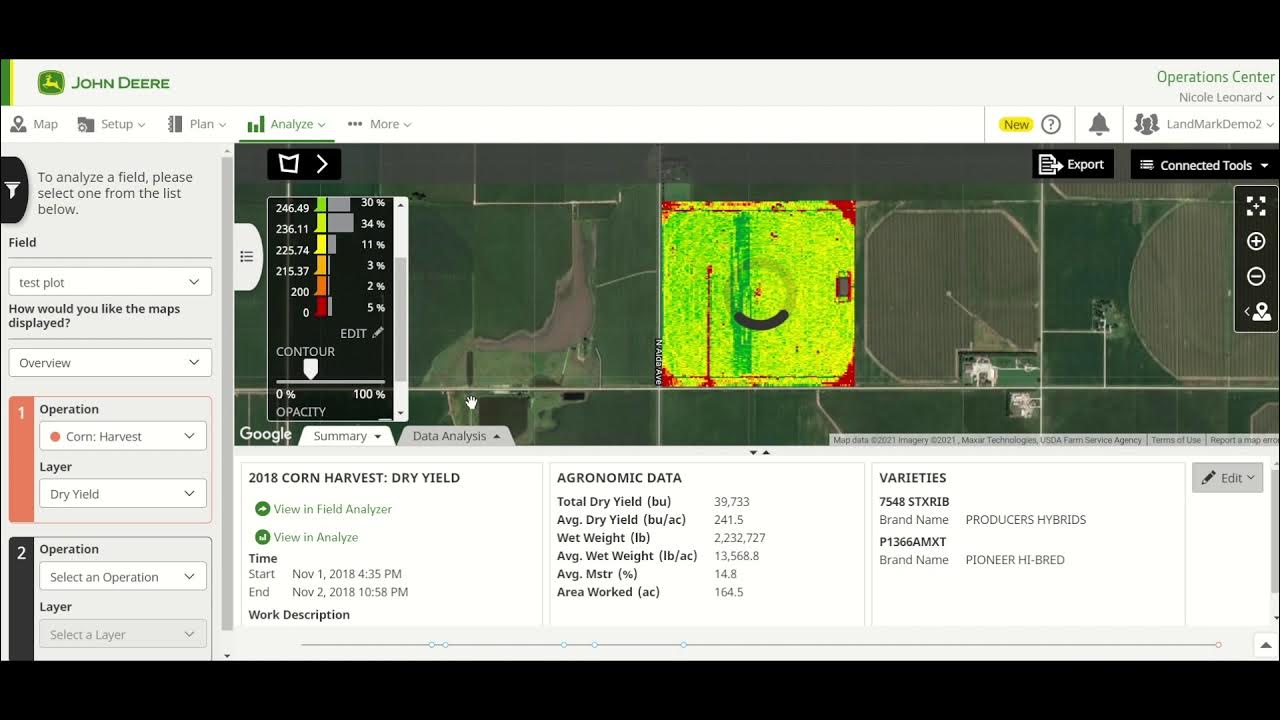Click the yellow New badge
The image size is (1280, 720).
(1016, 125)
